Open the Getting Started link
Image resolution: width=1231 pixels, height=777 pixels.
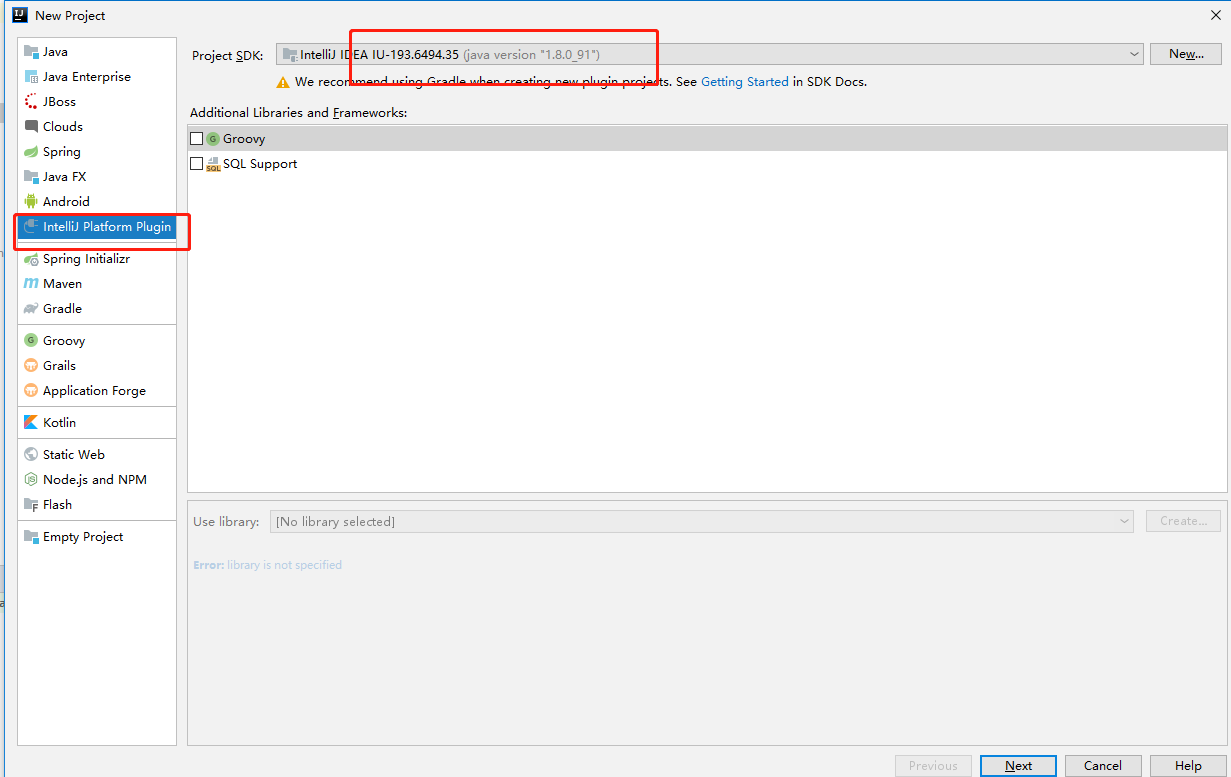(x=744, y=82)
